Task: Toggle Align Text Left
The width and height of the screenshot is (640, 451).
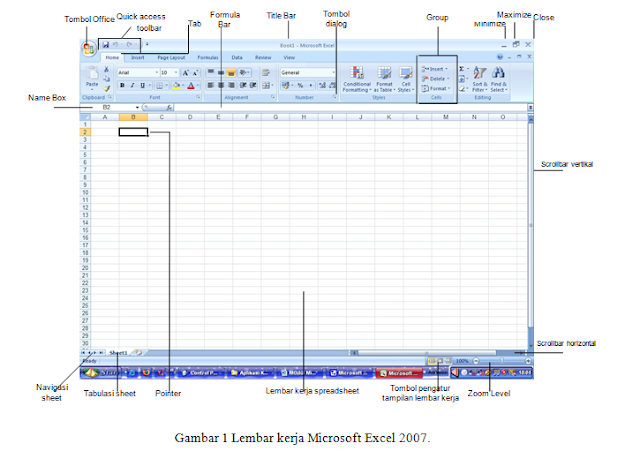Action: (211, 85)
